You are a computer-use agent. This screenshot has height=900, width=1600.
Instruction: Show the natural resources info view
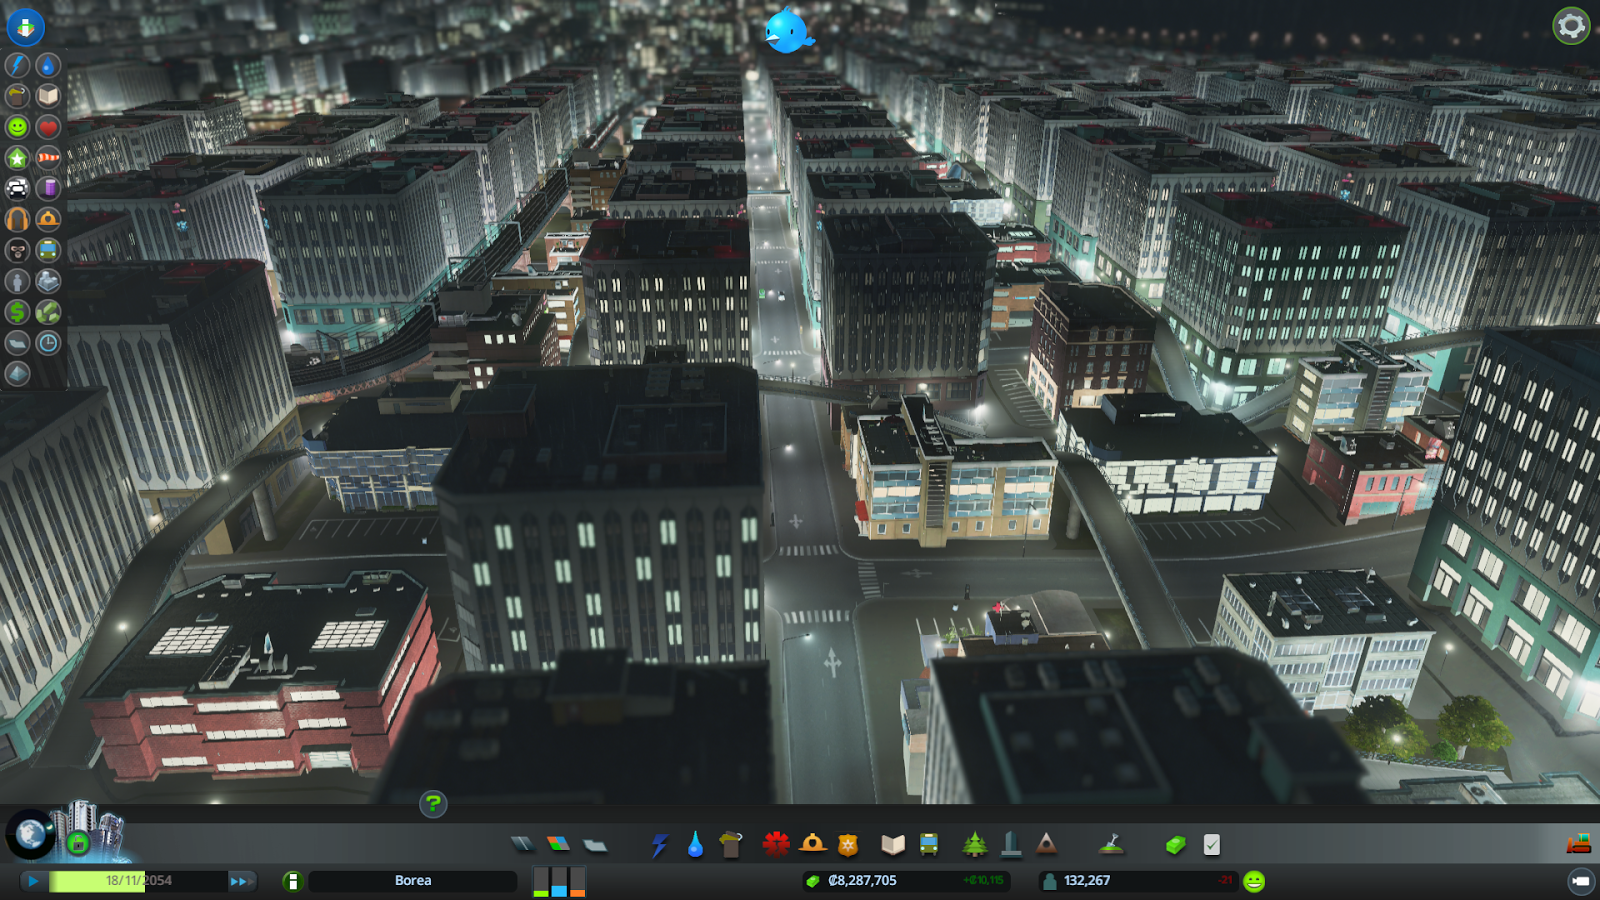pyautogui.click(x=48, y=312)
